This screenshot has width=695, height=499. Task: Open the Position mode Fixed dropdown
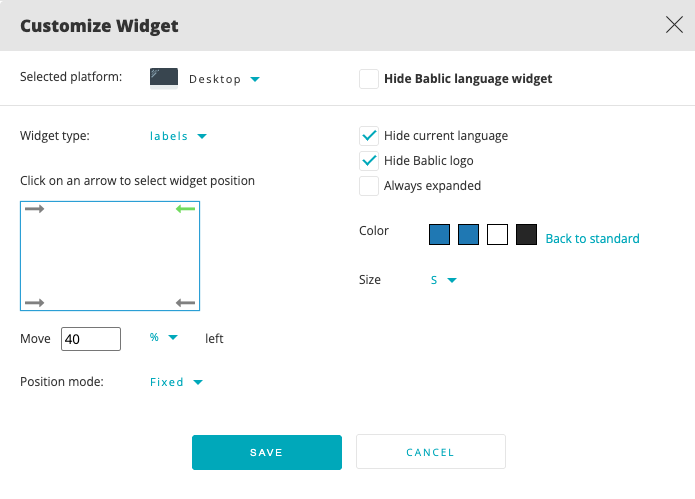(x=176, y=382)
